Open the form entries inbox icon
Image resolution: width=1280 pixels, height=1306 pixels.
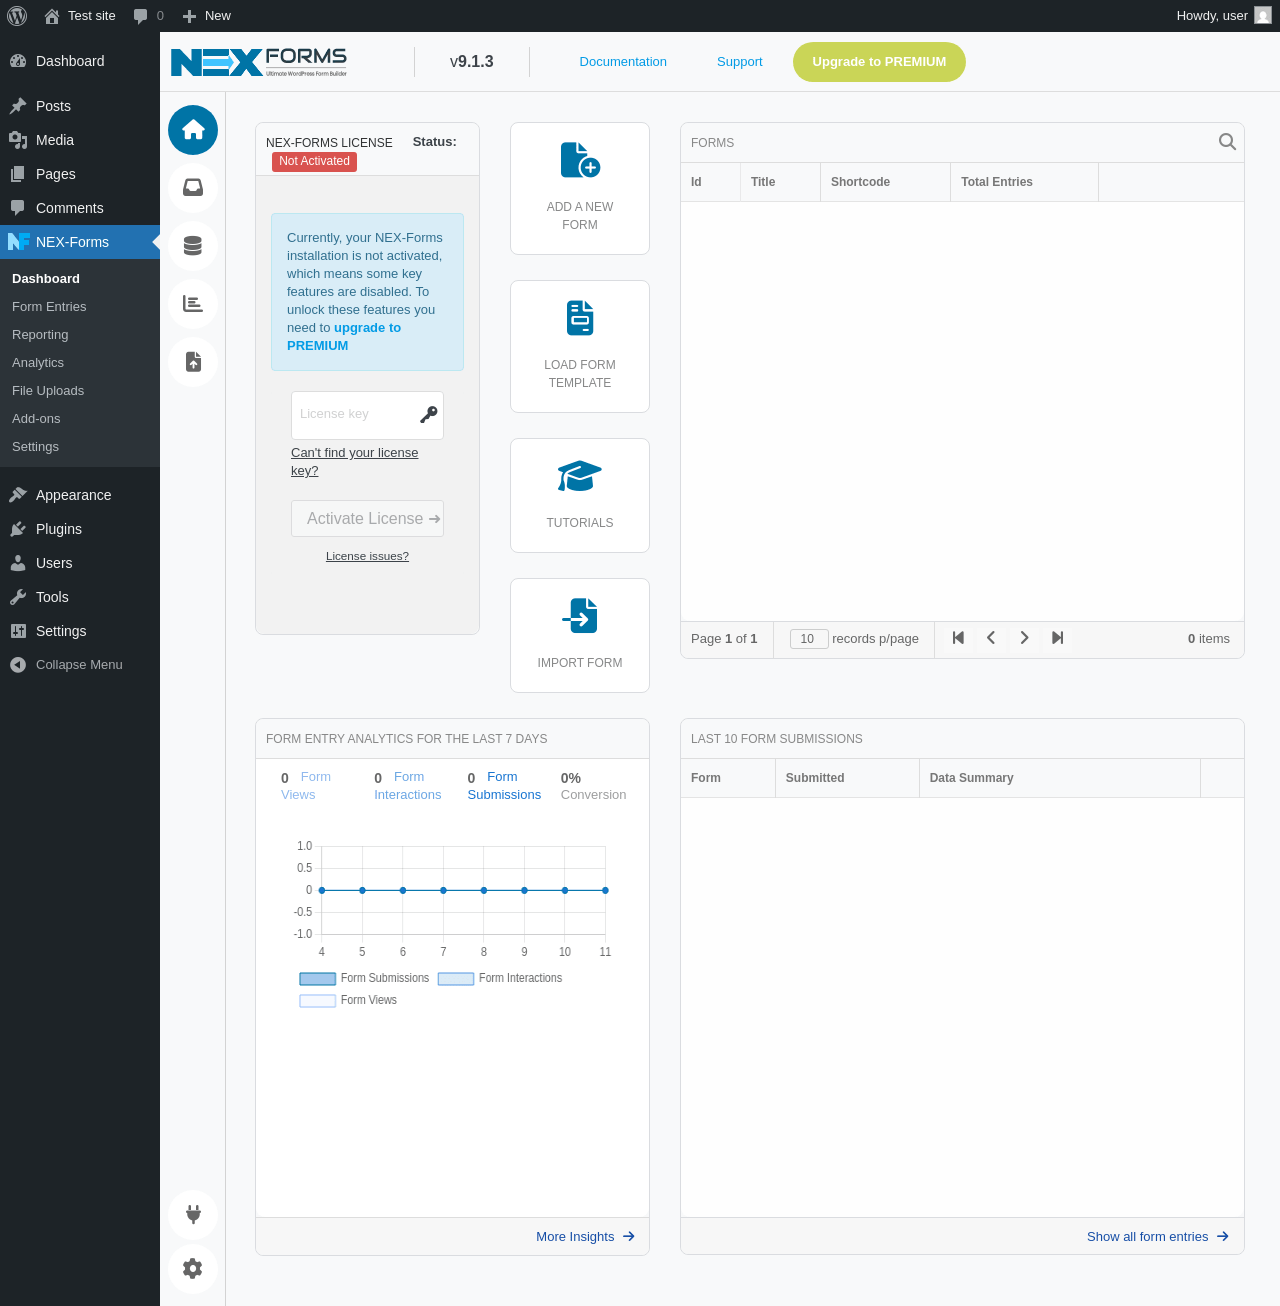coord(193,188)
